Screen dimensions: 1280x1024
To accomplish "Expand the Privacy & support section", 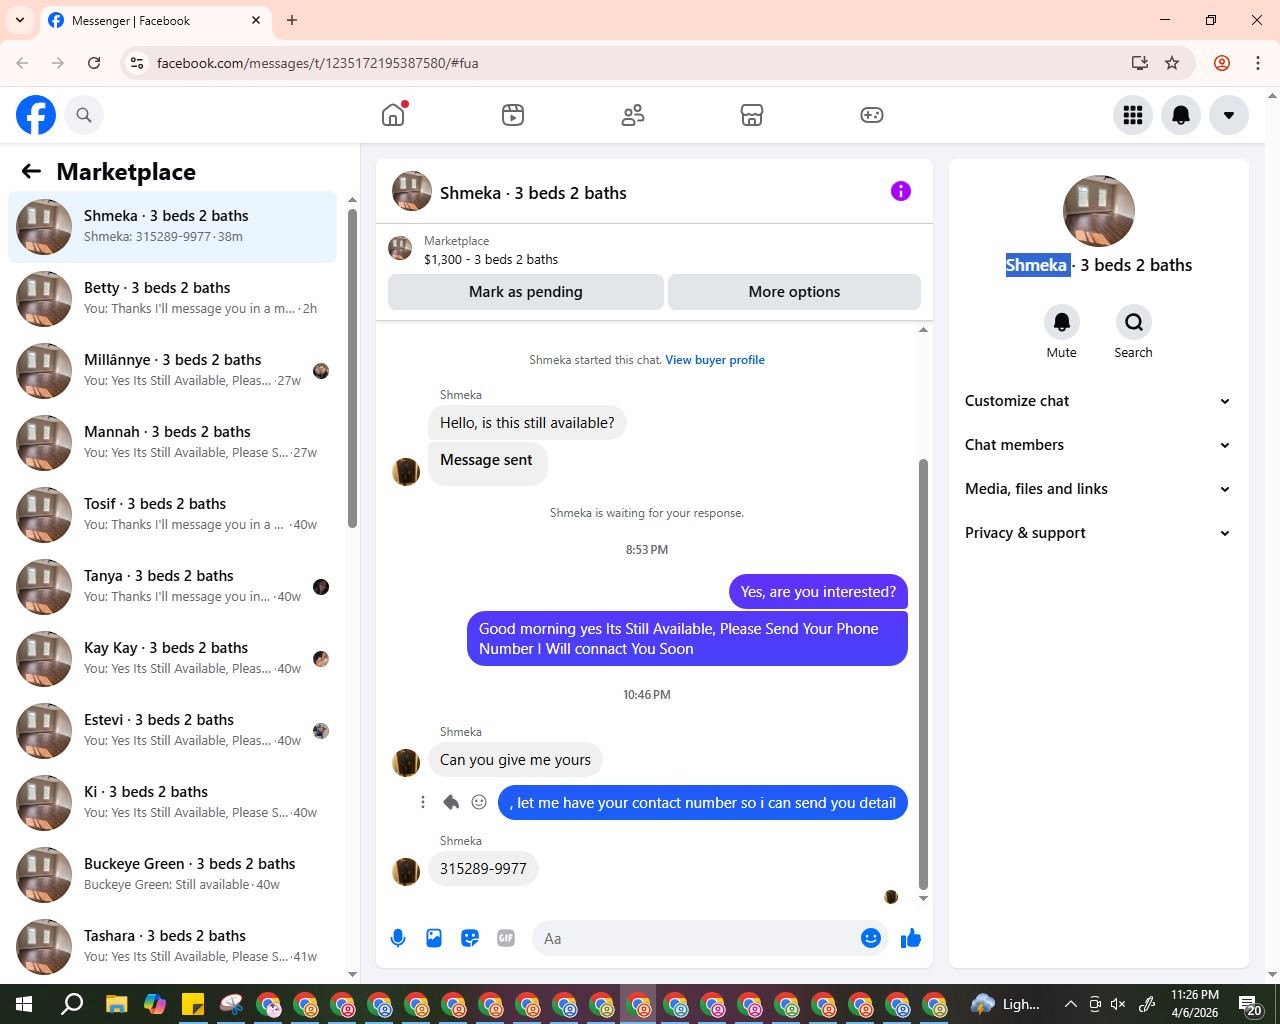I will pos(1098,533).
